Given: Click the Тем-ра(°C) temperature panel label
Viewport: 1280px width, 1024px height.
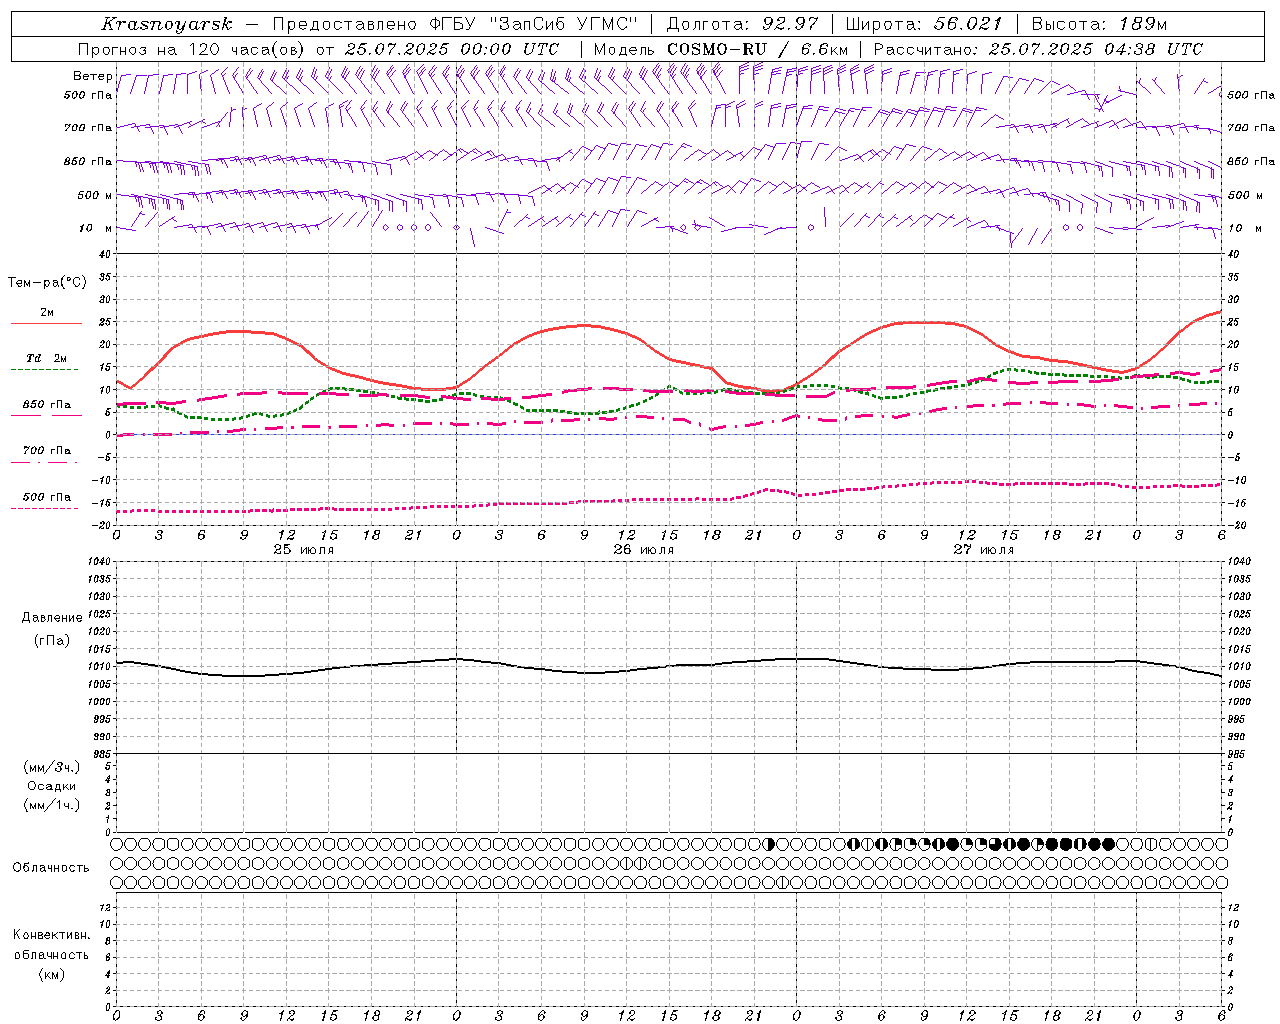Looking at the screenshot, I should click(x=47, y=283).
